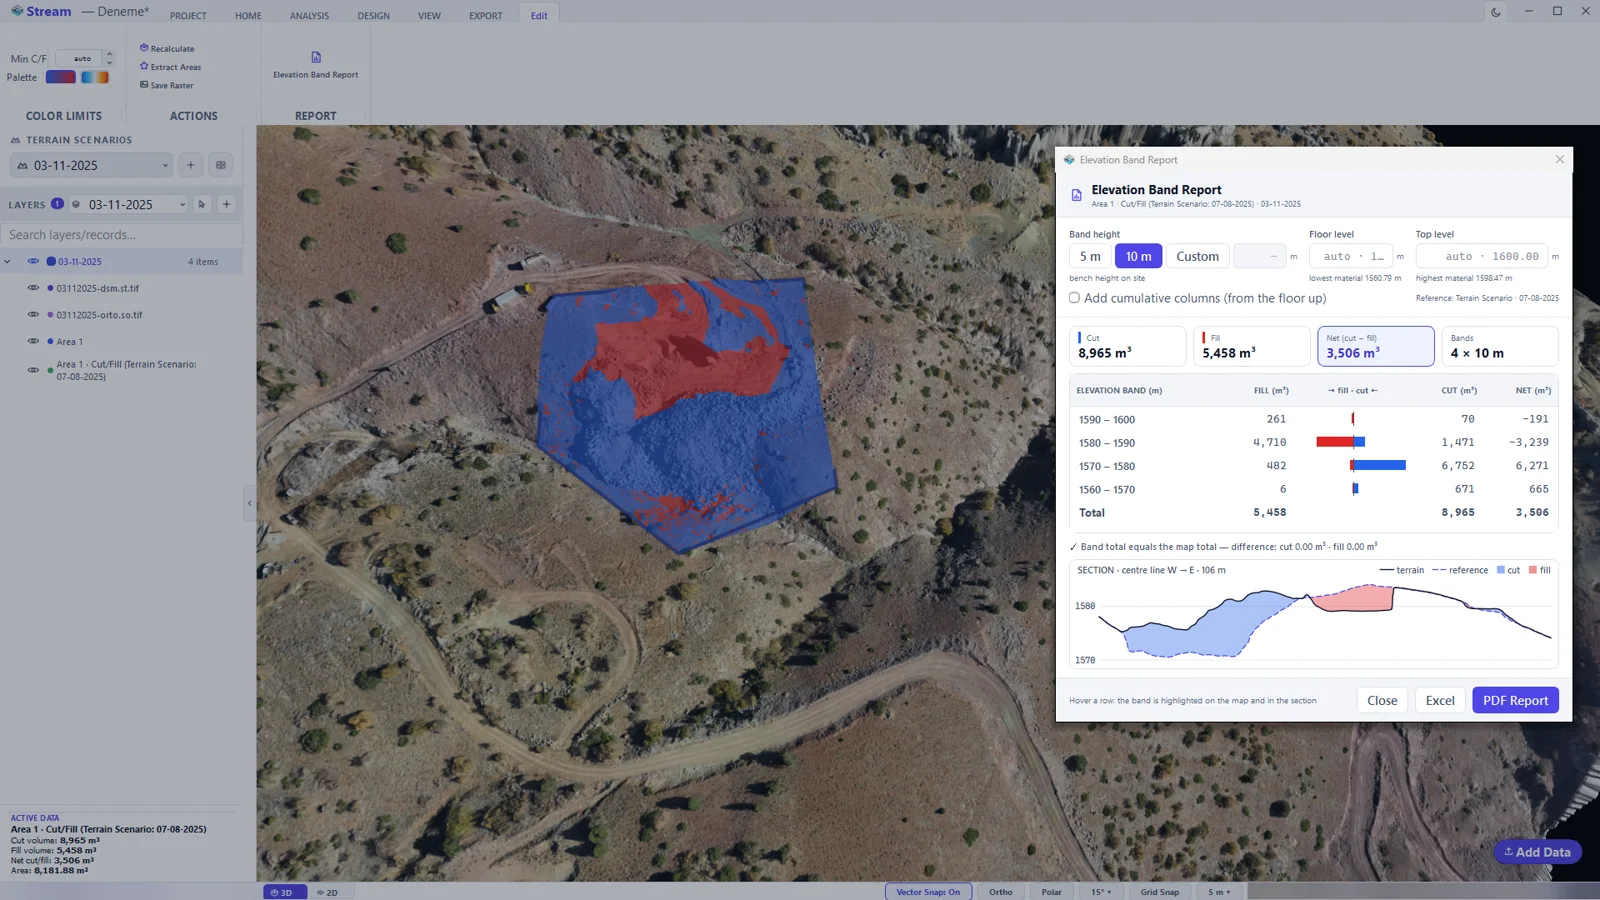The height and width of the screenshot is (900, 1600).
Task: Choose Custom band height
Action: point(1197,256)
